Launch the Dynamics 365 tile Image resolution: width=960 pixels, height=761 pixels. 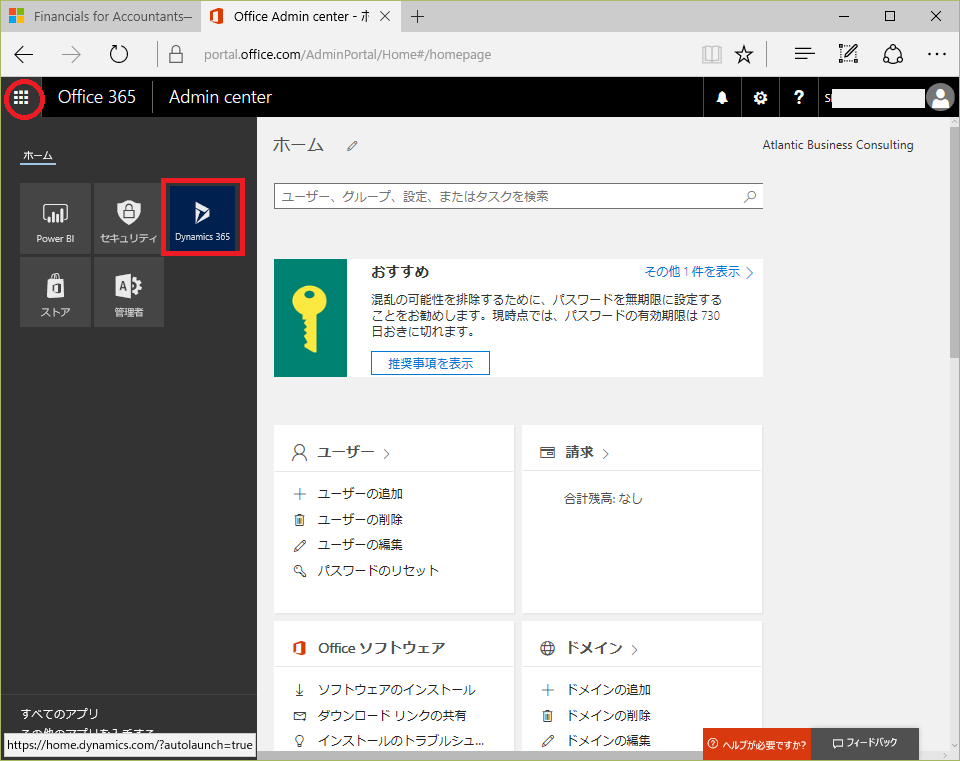(203, 217)
